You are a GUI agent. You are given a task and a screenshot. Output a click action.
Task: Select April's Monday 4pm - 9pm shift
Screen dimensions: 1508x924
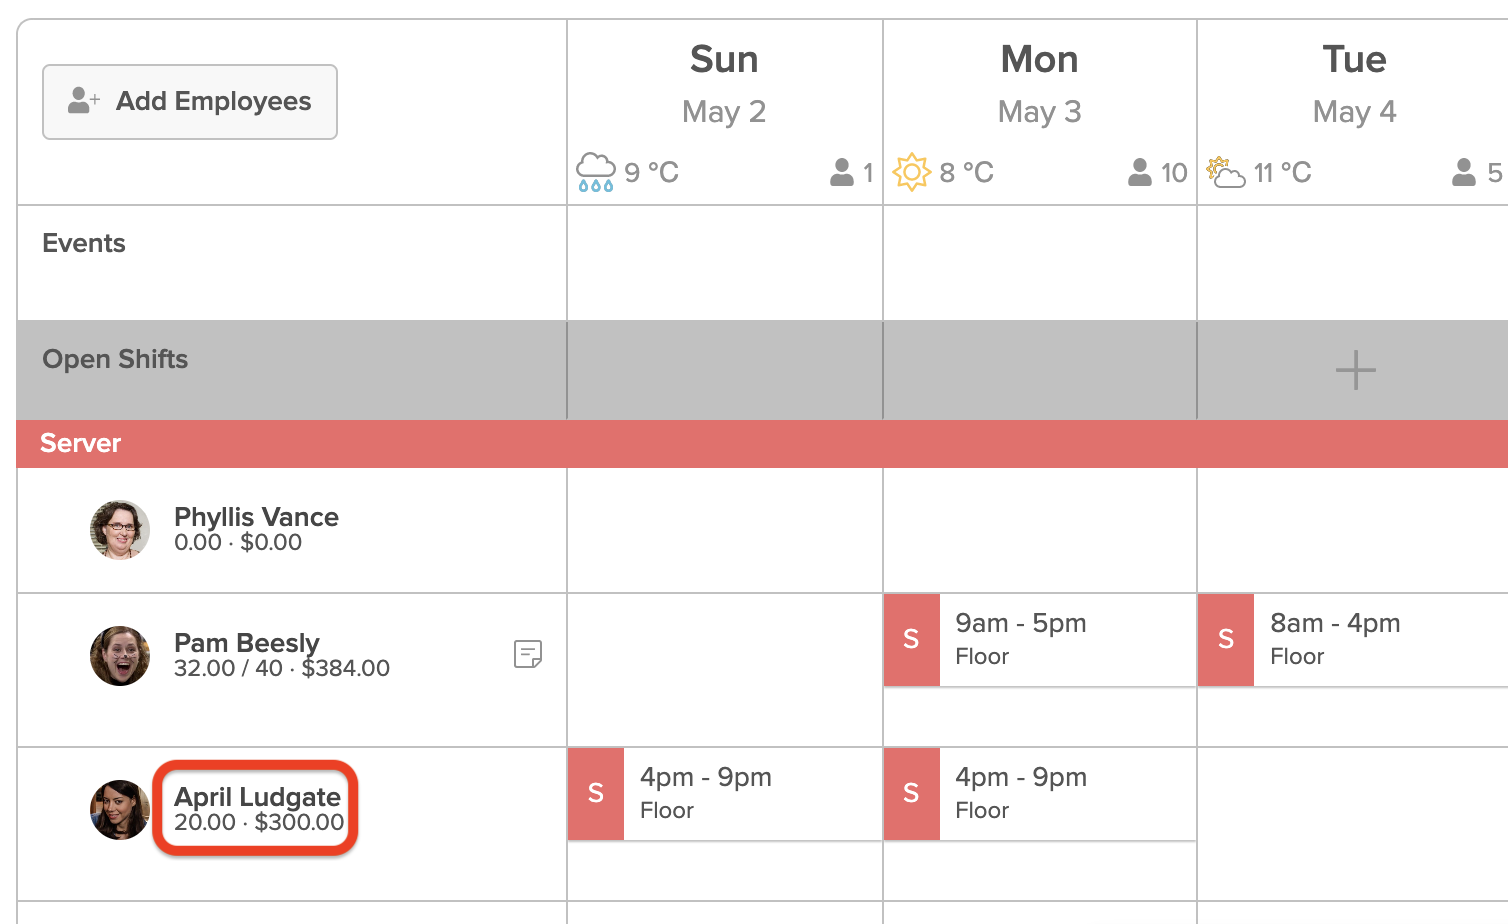coord(1040,794)
